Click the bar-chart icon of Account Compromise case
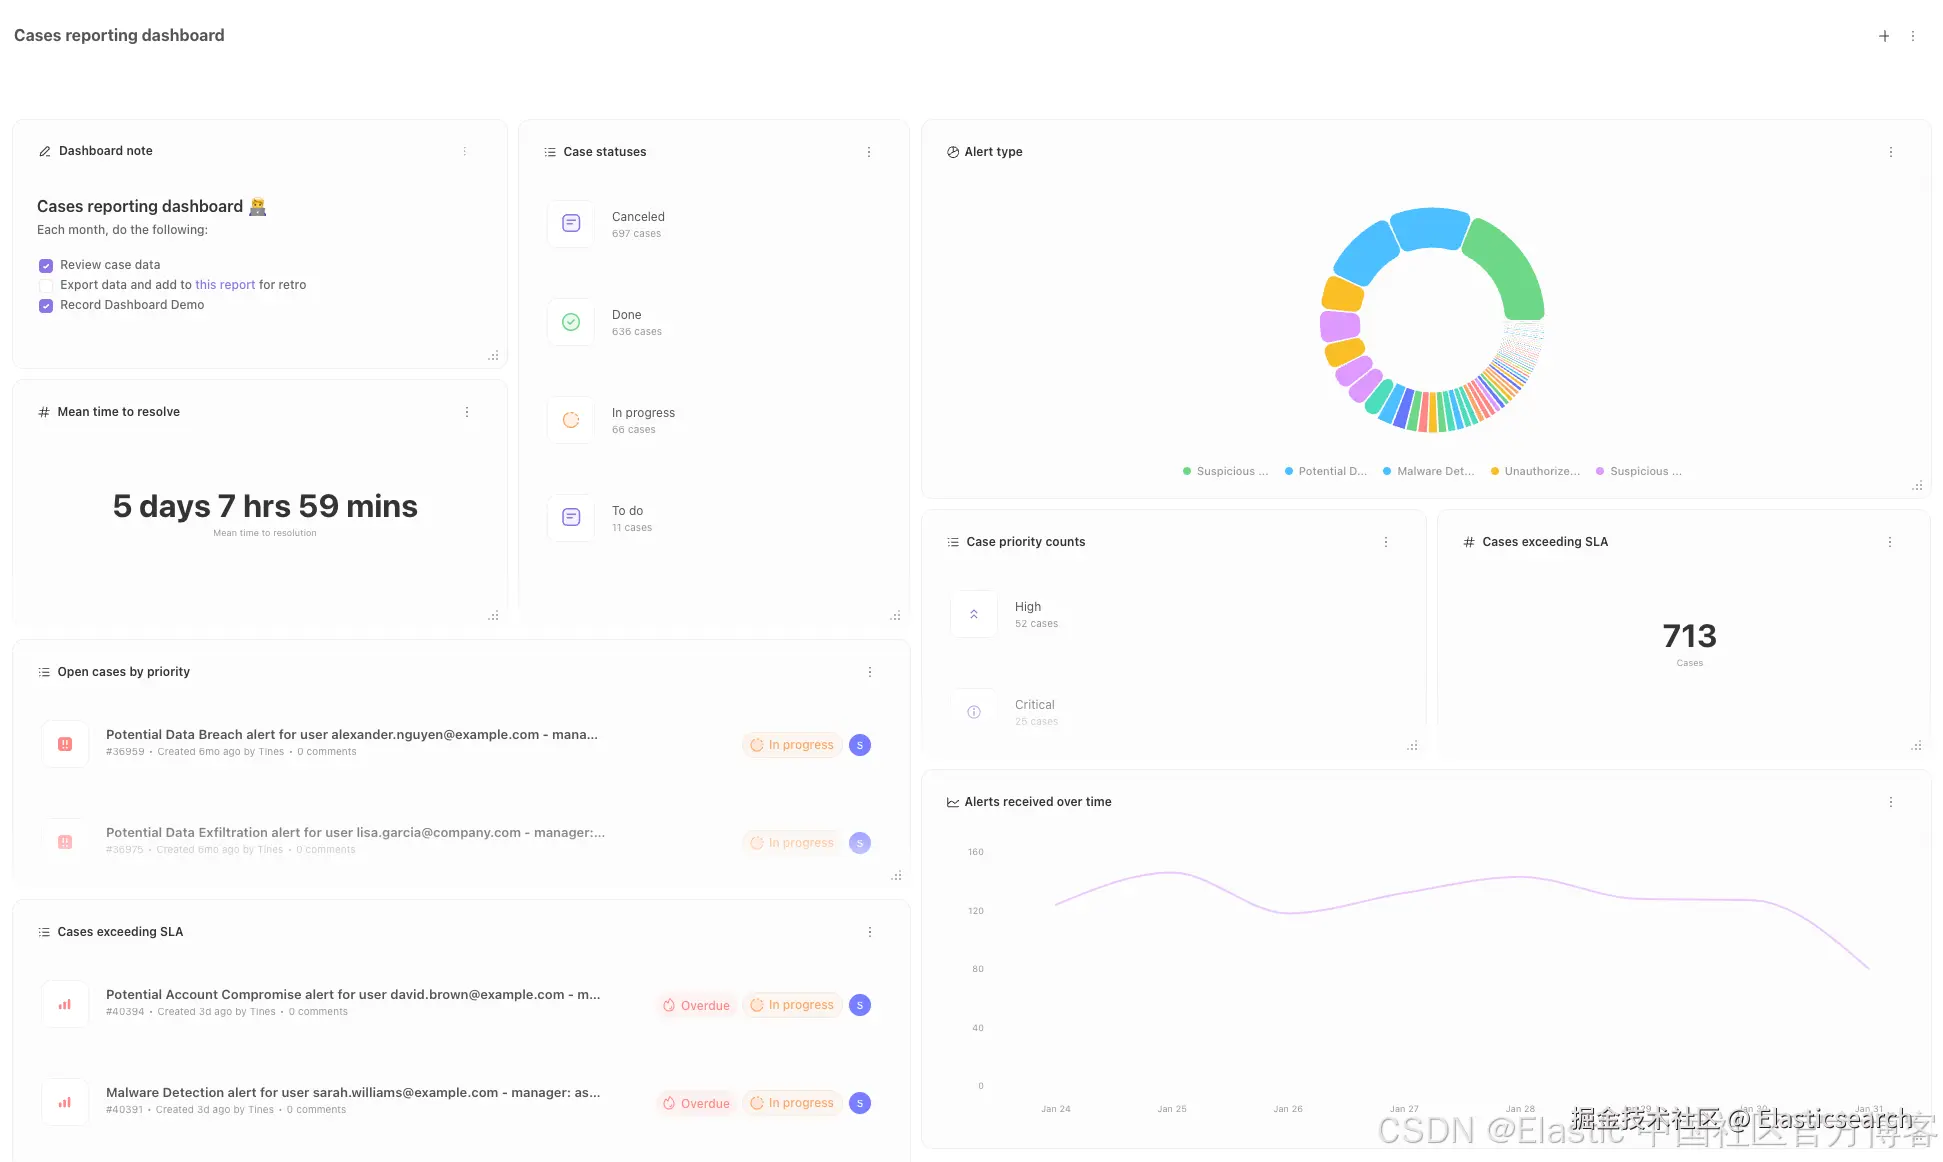This screenshot has height=1162, width=1943. 65,1004
